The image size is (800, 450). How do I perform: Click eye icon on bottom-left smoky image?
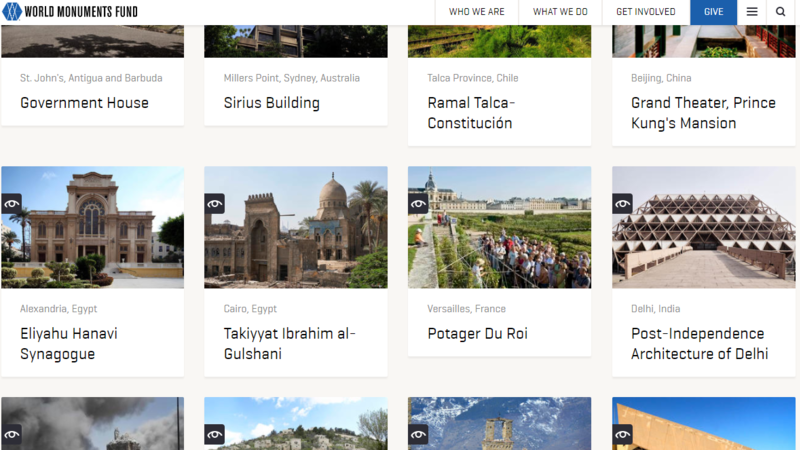coord(12,434)
